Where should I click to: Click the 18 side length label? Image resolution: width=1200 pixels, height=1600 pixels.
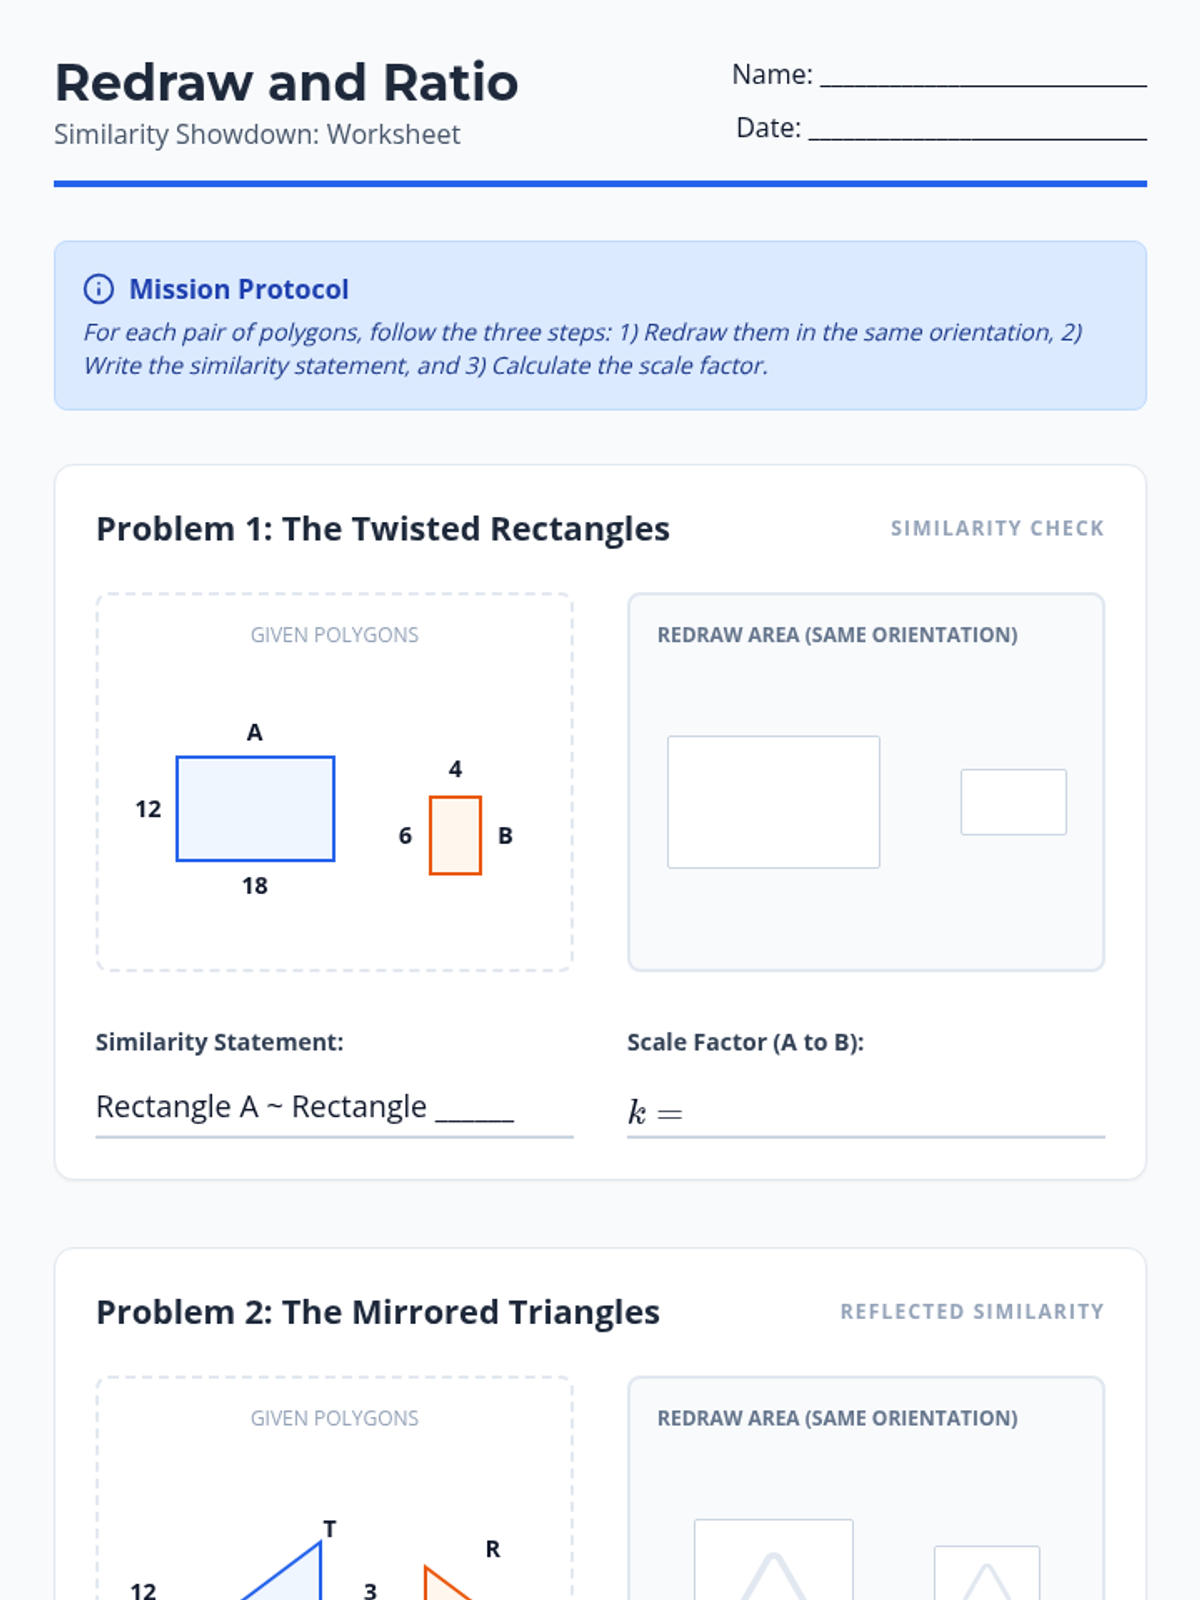[x=254, y=885]
